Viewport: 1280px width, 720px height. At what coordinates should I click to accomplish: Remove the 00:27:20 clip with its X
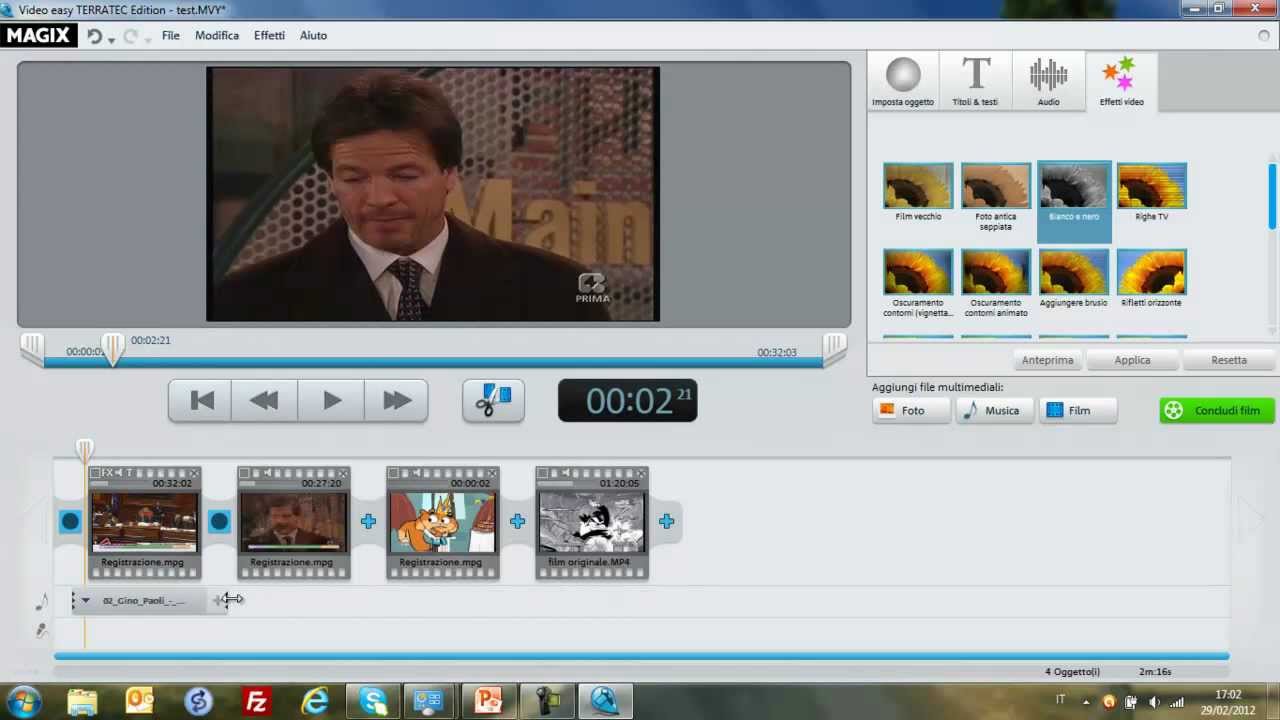pyautogui.click(x=343, y=473)
